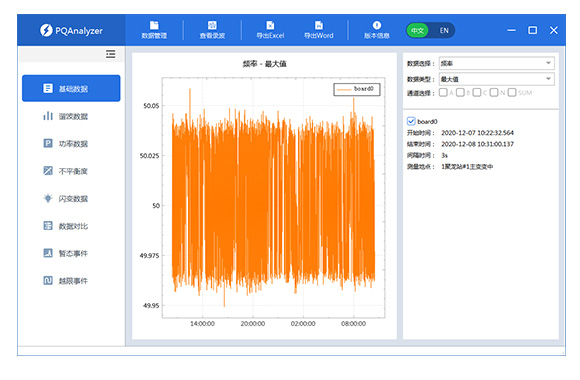Enable channel A checkbox

(443, 92)
